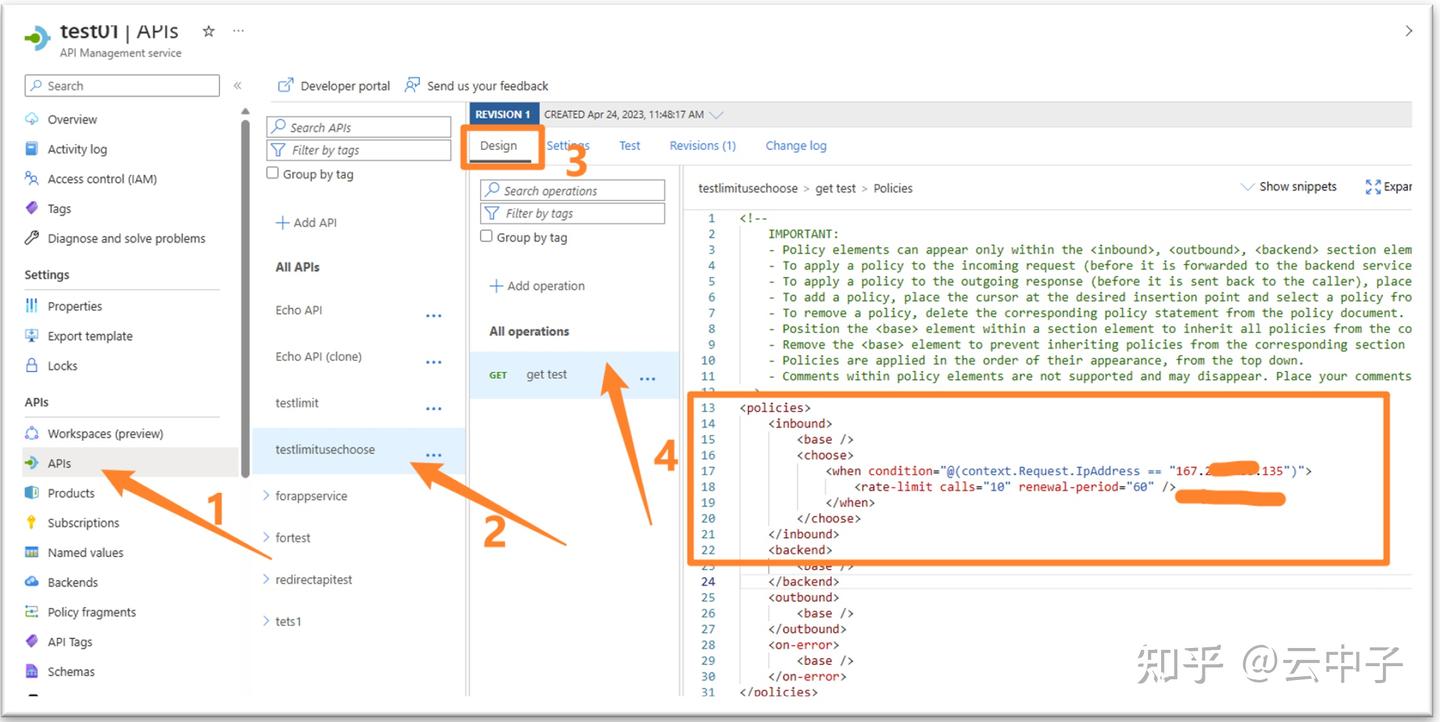Collapse the sidebar with double chevron
This screenshot has width=1440, height=722.
click(237, 86)
